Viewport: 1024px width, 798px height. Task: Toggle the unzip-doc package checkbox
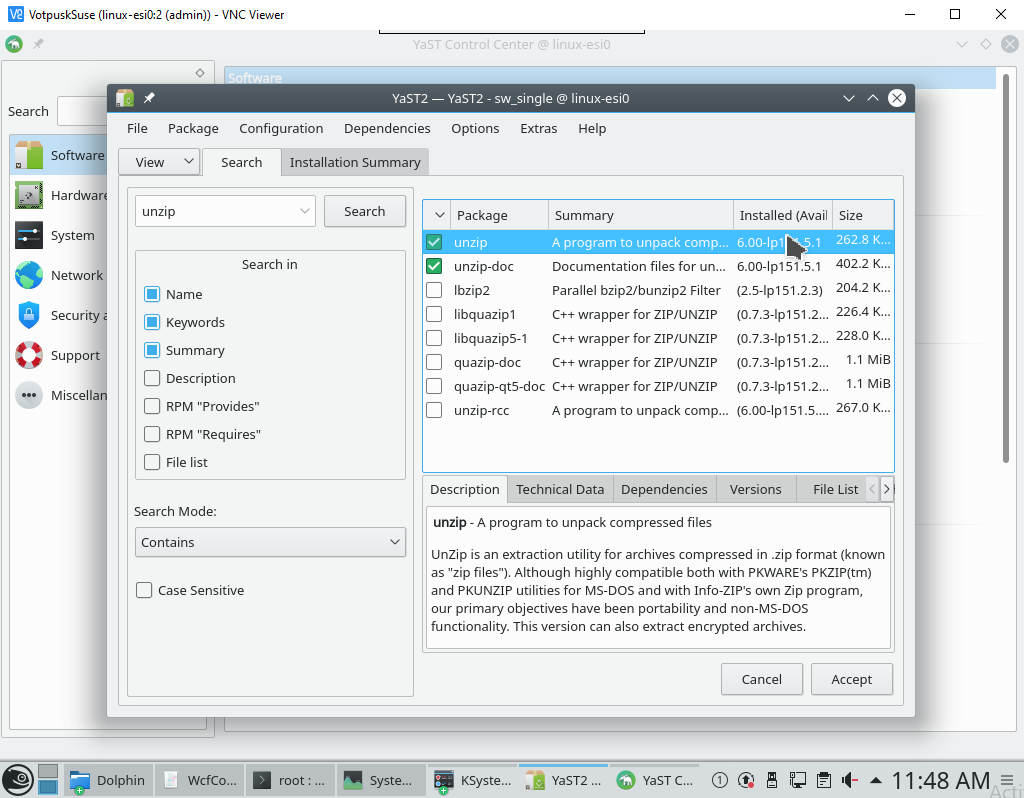click(434, 266)
